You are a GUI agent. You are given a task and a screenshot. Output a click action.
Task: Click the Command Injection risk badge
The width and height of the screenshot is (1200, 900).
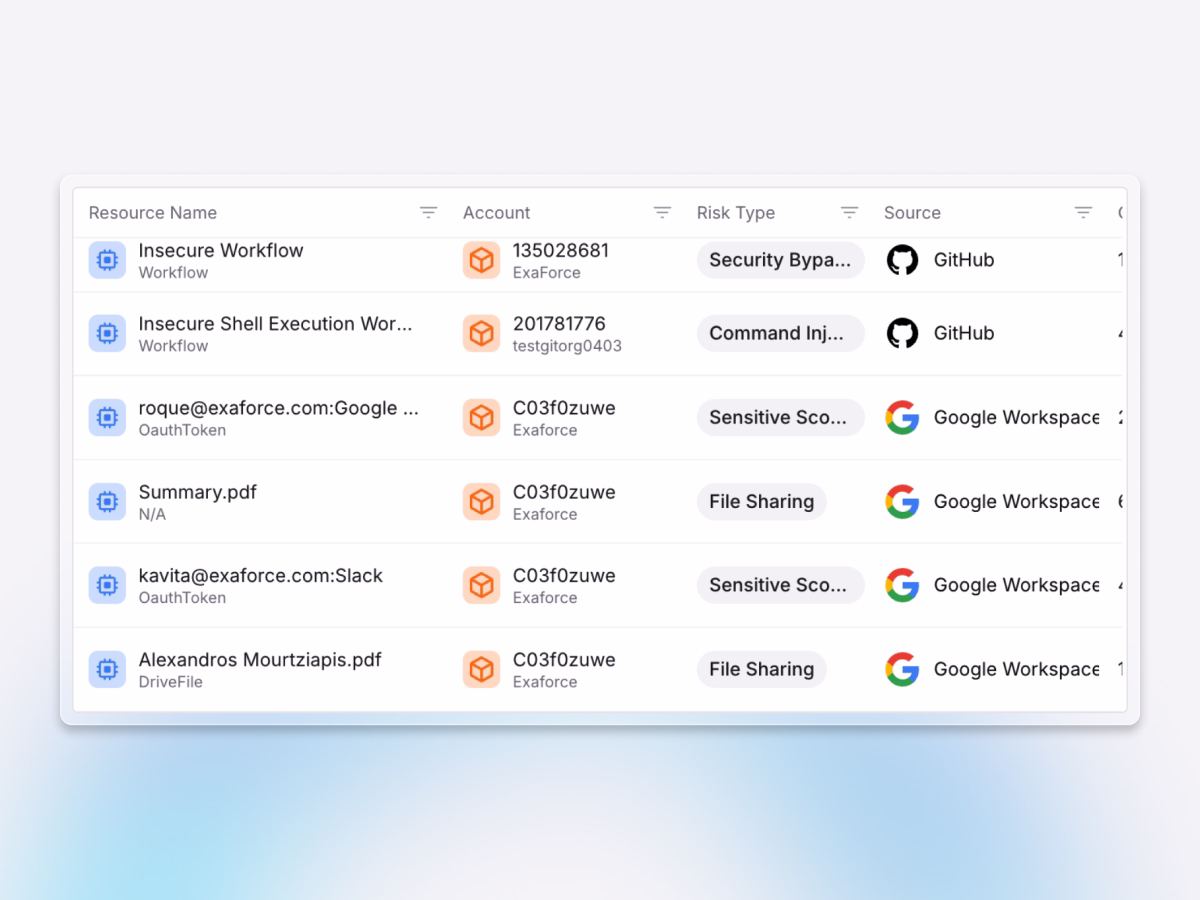coord(780,333)
